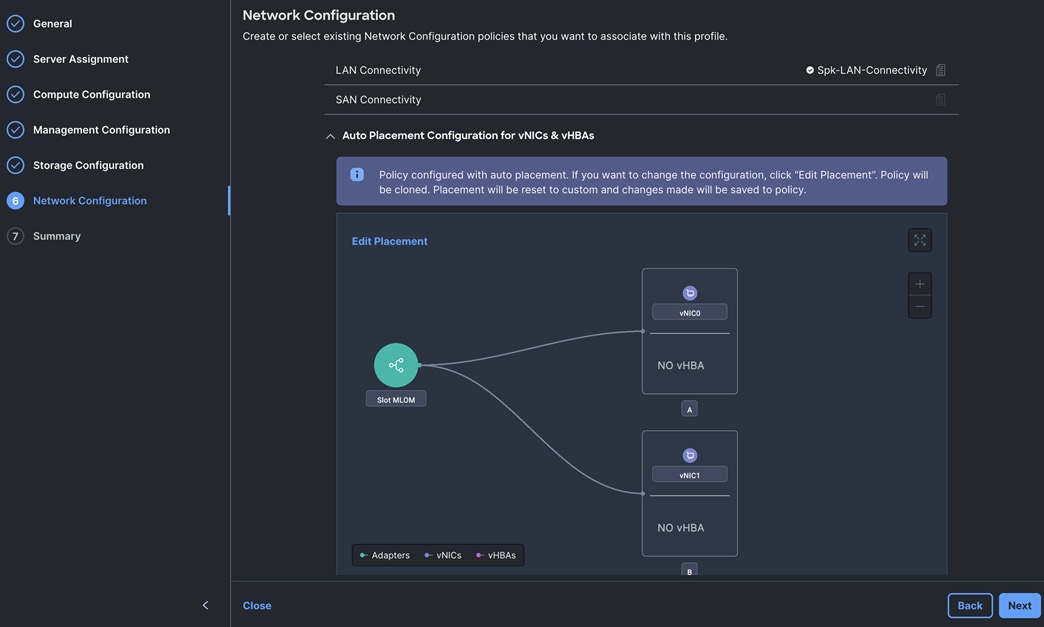Open the Server Assignment step

(81, 59)
